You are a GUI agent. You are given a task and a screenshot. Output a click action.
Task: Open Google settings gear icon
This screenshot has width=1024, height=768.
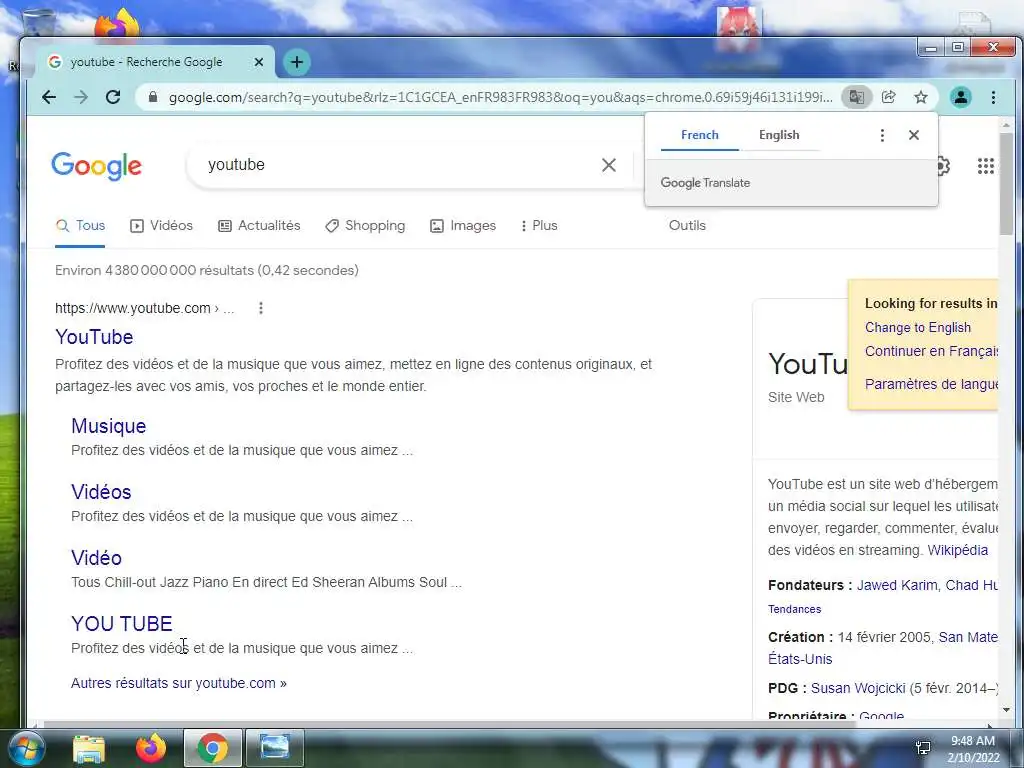pos(943,166)
